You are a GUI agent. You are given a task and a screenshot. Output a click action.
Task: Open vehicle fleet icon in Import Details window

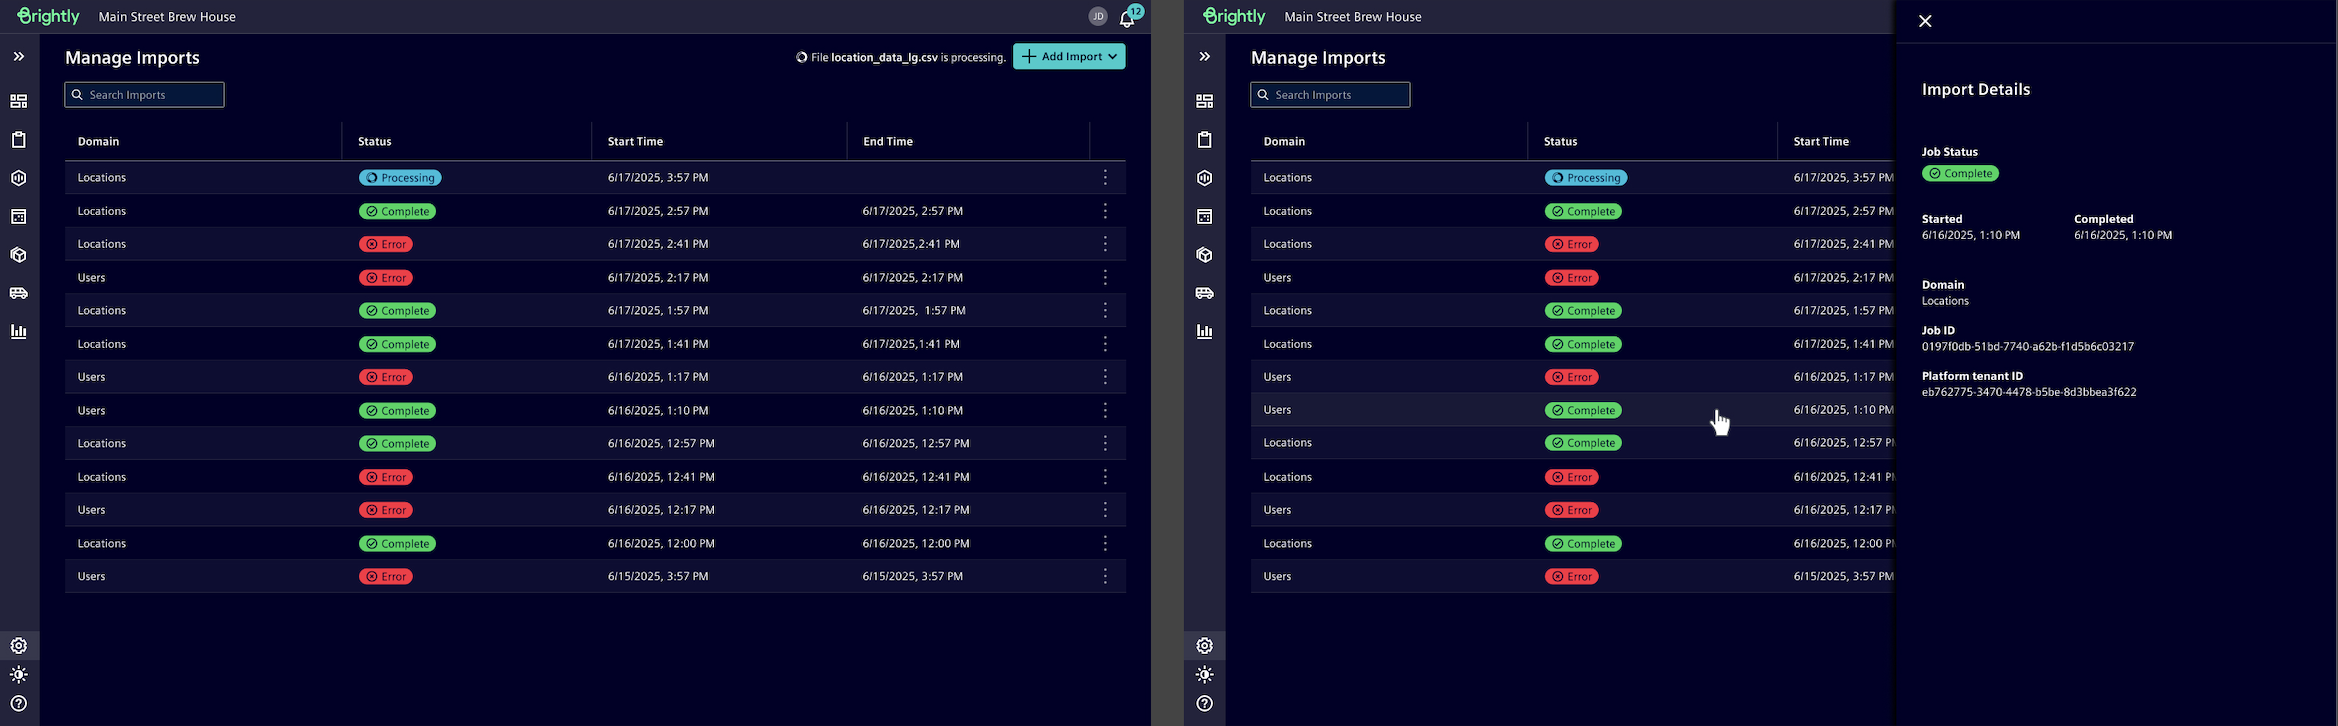pos(1205,293)
